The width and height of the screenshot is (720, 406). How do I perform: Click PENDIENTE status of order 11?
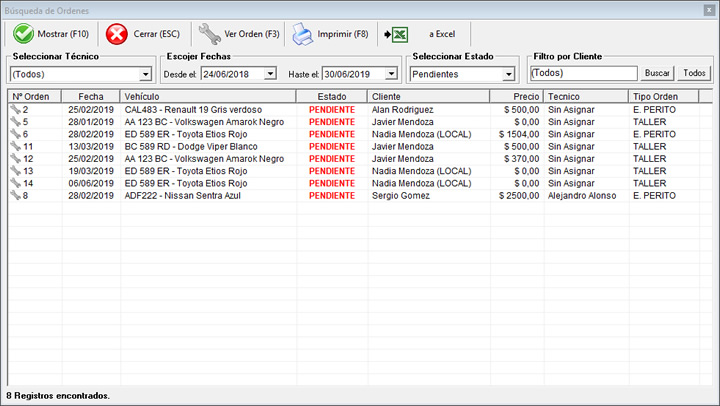pyautogui.click(x=332, y=147)
